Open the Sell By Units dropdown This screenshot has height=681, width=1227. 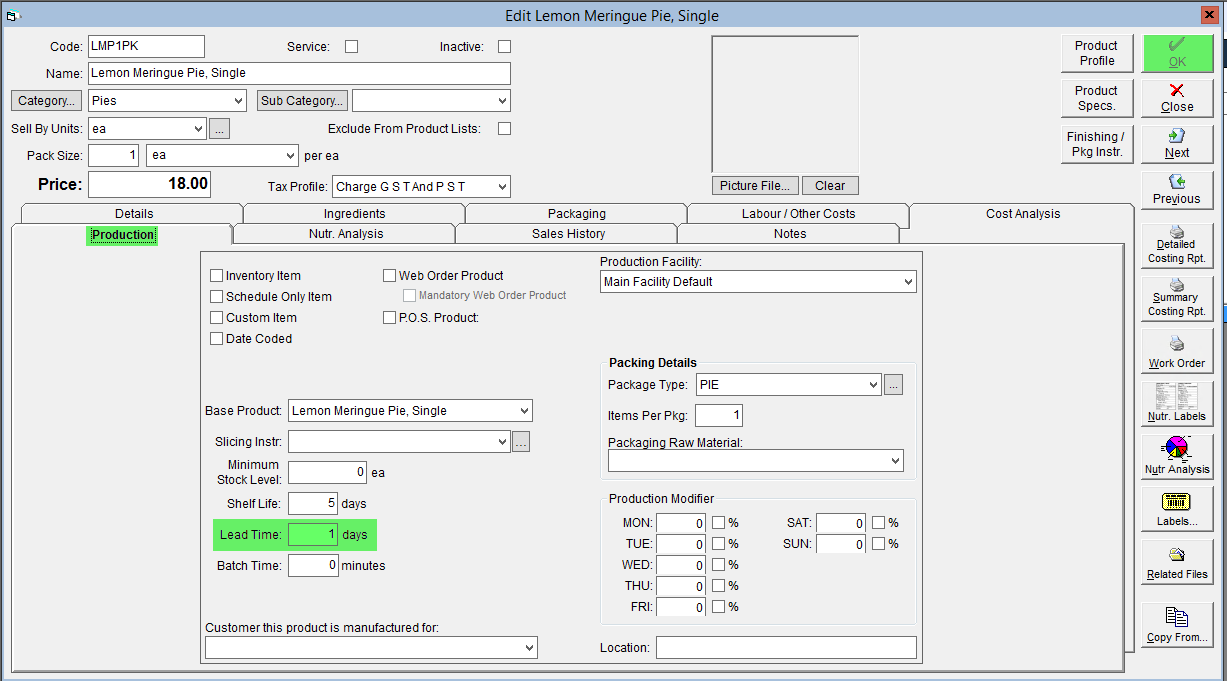point(197,129)
